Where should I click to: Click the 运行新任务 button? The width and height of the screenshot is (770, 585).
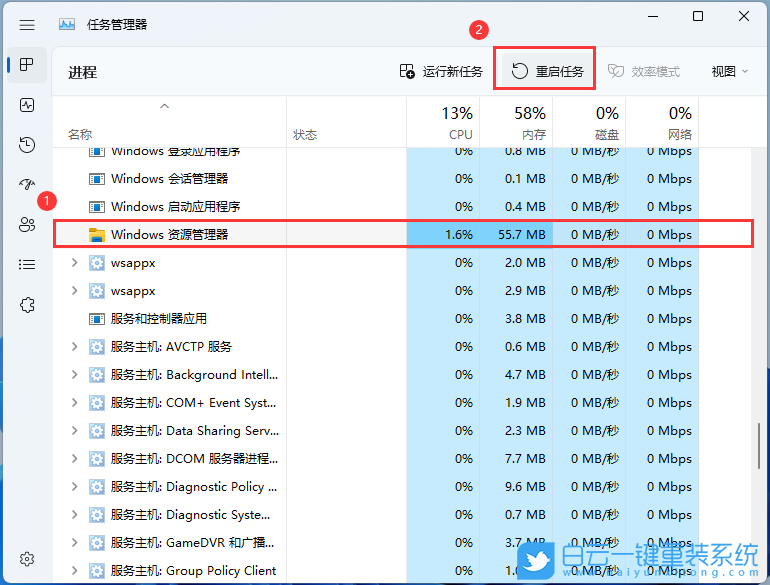point(441,72)
